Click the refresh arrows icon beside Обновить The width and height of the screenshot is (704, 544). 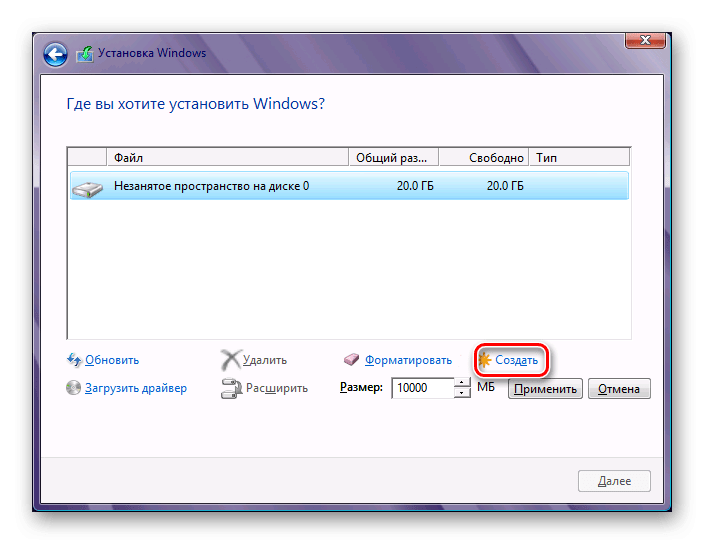(x=74, y=360)
